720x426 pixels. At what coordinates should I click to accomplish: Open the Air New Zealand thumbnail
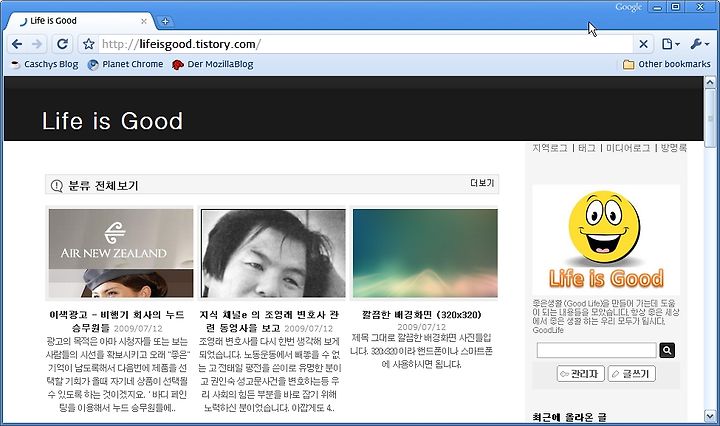point(121,253)
